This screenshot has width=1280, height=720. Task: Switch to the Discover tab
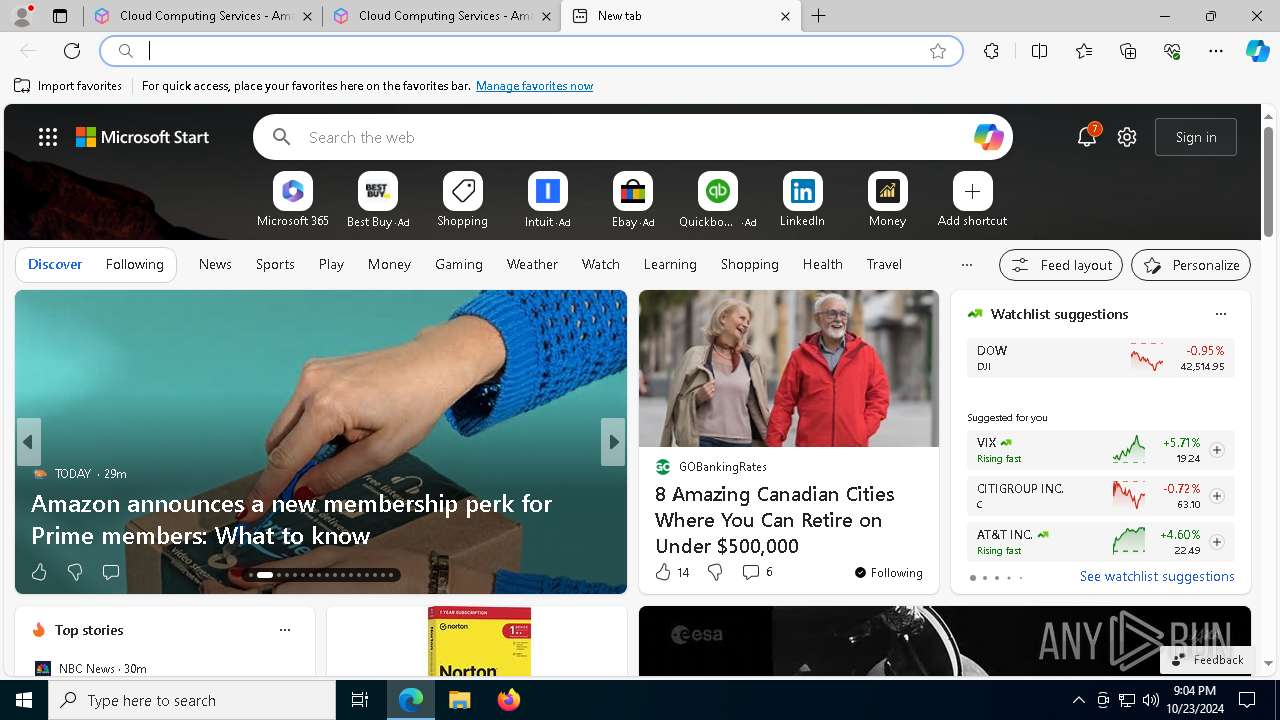[x=55, y=264]
